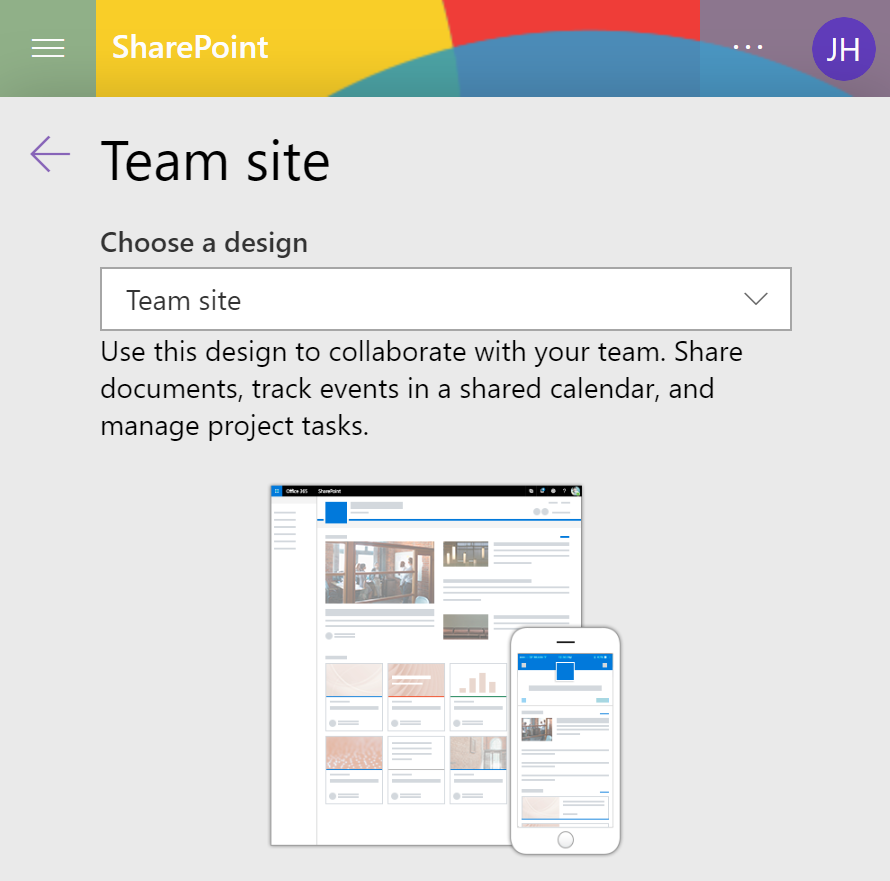Open the hamburger navigation menu

point(47,47)
